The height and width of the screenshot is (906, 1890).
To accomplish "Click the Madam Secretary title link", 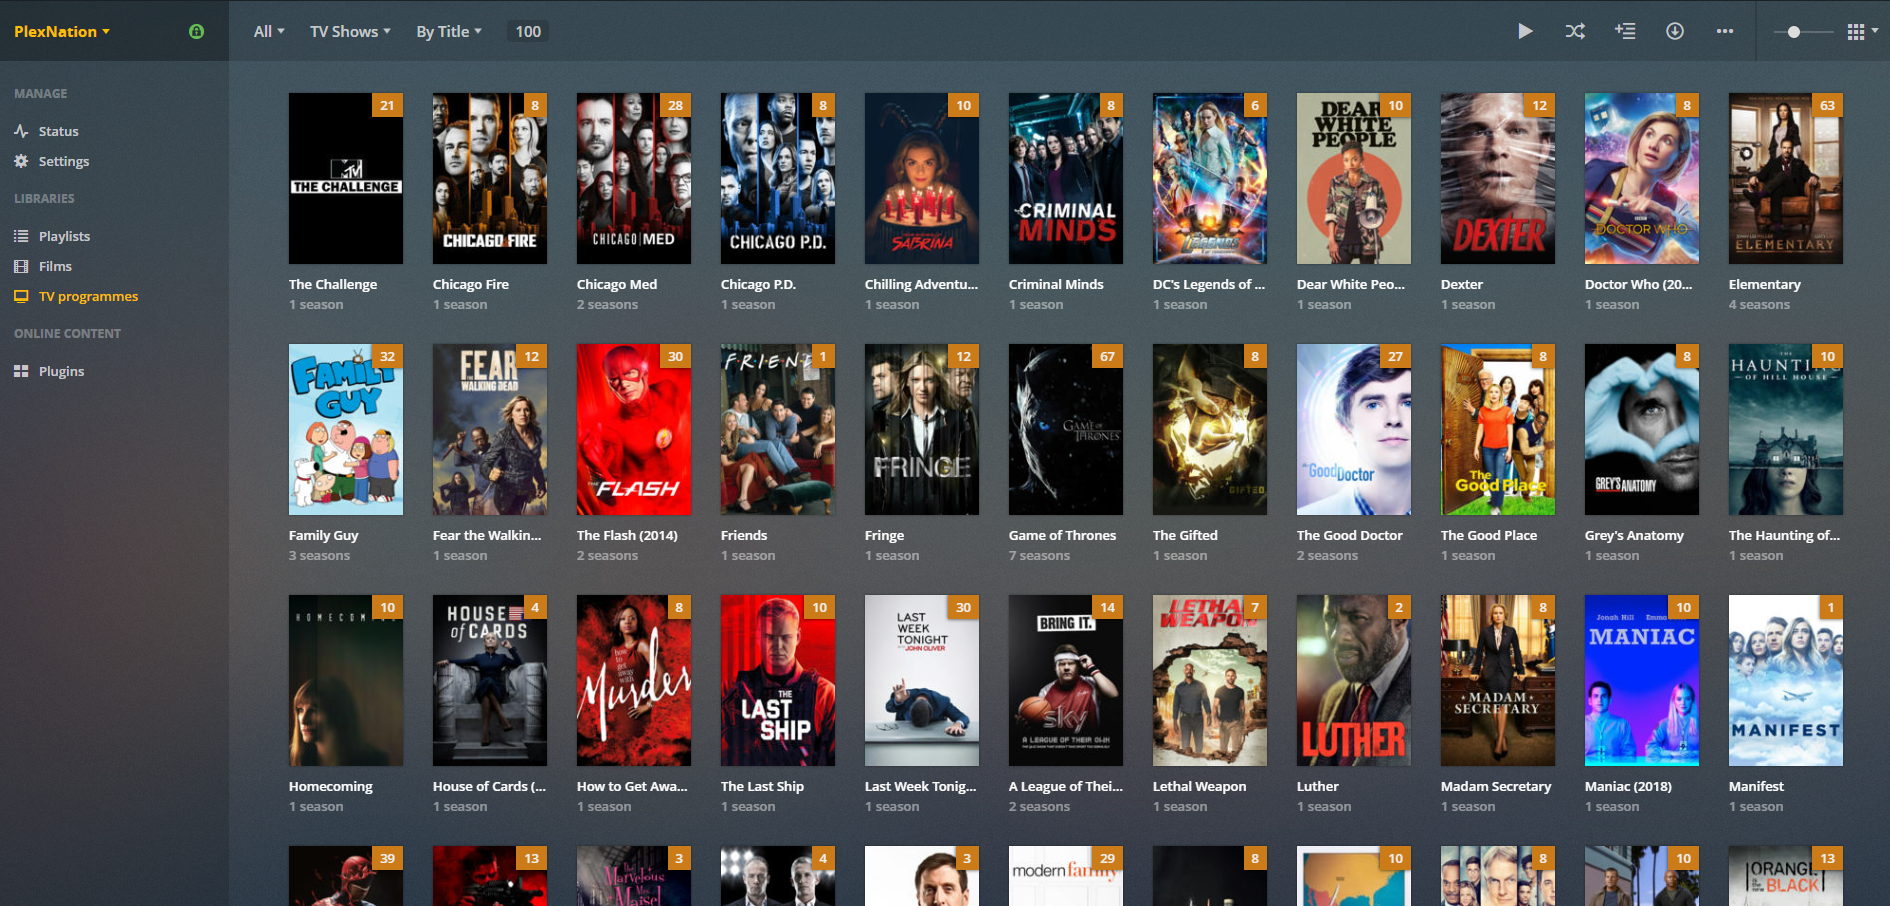I will (x=1496, y=786).
